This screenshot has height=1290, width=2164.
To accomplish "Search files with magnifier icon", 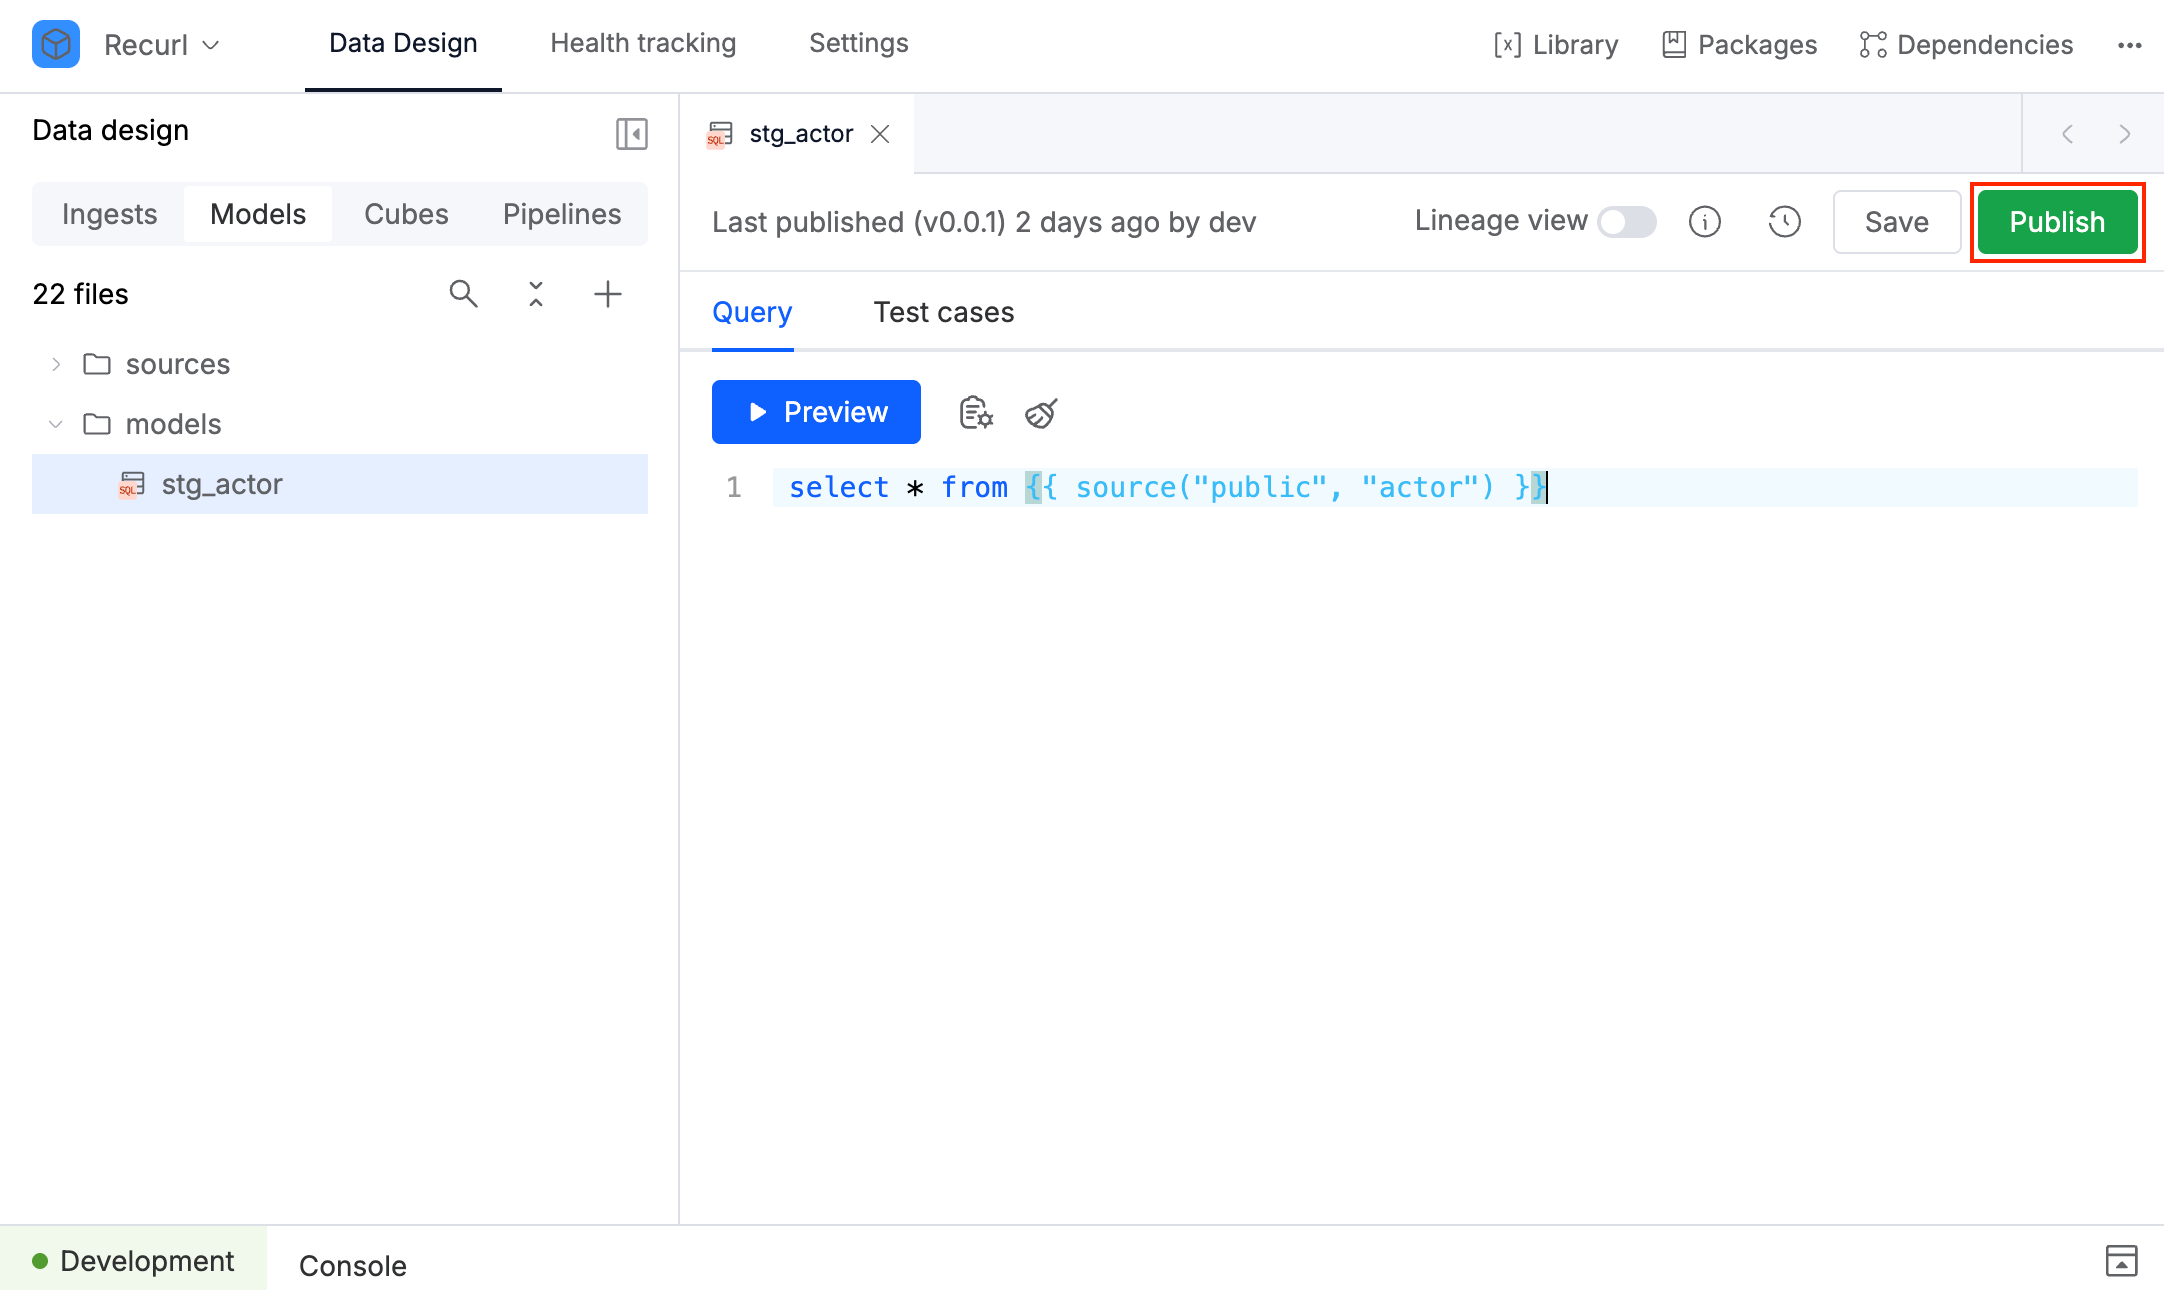I will click(463, 294).
